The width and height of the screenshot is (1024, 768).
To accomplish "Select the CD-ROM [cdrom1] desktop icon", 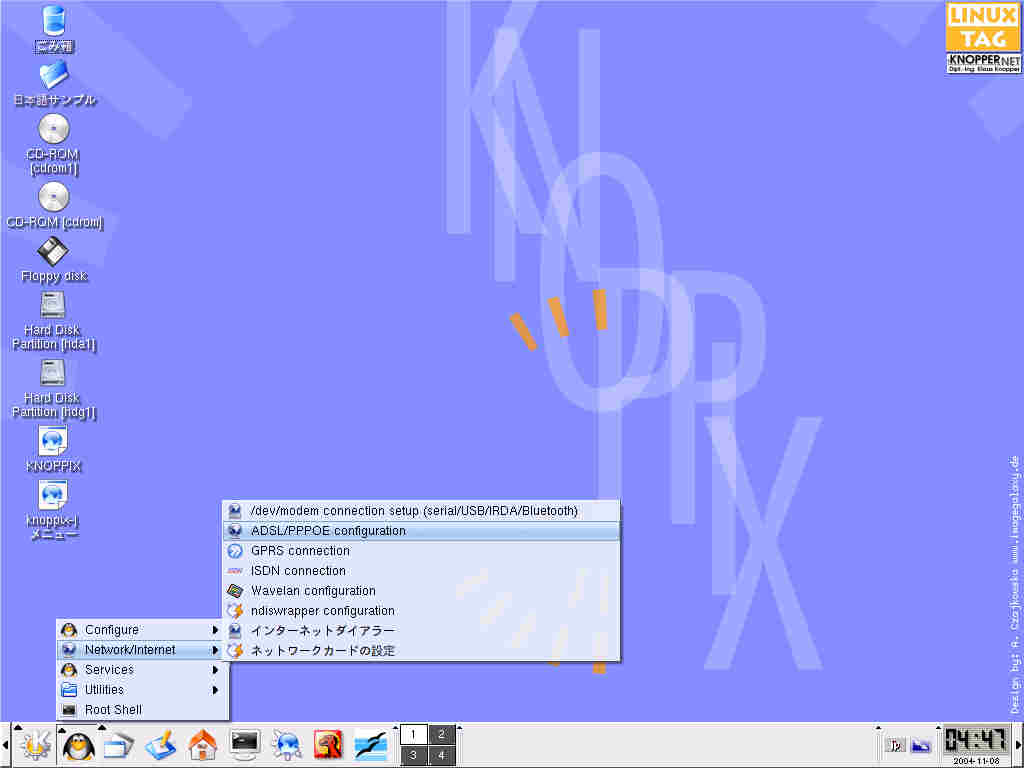I will [54, 144].
